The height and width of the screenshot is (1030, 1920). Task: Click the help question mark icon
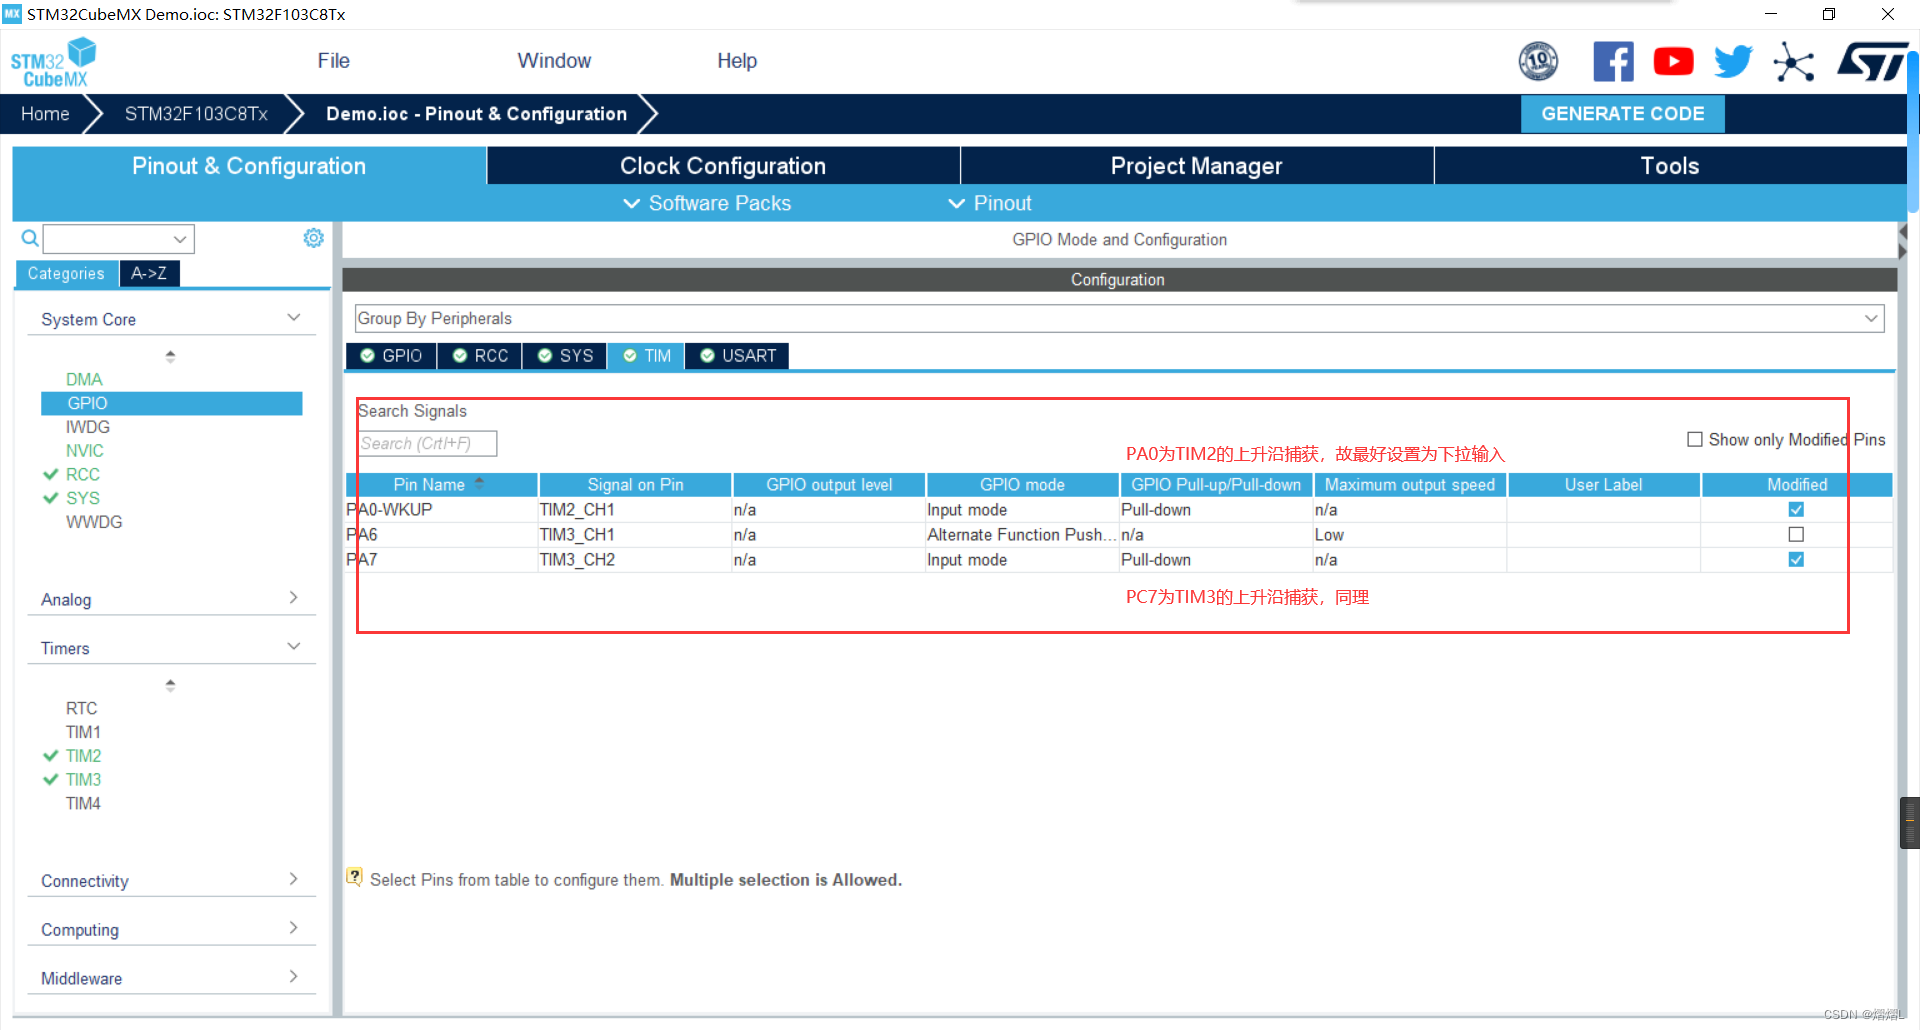tap(354, 877)
